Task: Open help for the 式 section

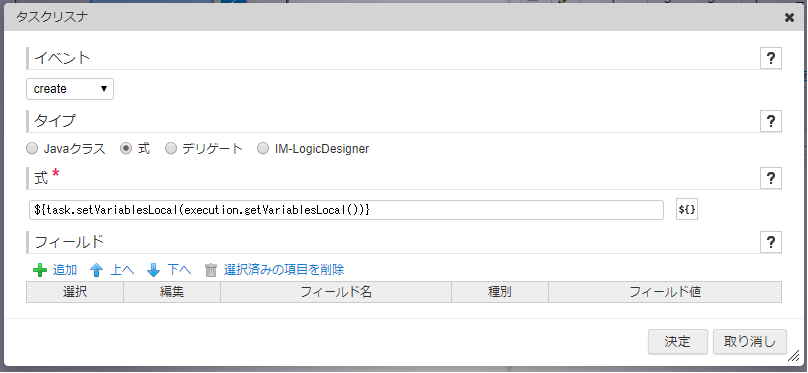Action: (771, 178)
